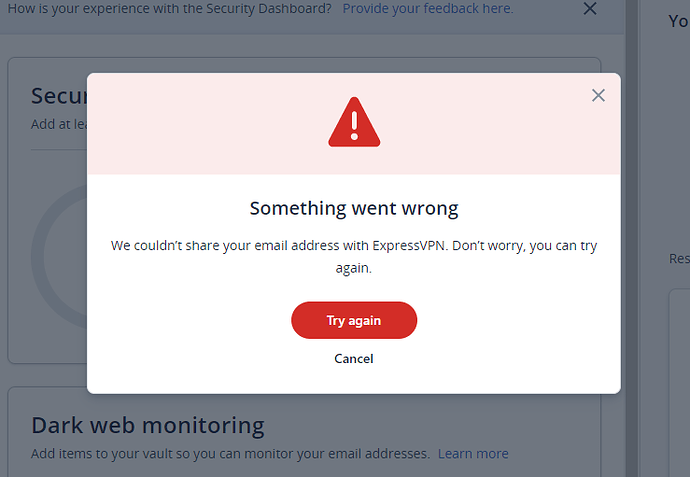Dismiss the Security Dashboard feedback banner
690x477 pixels.
pos(590,8)
